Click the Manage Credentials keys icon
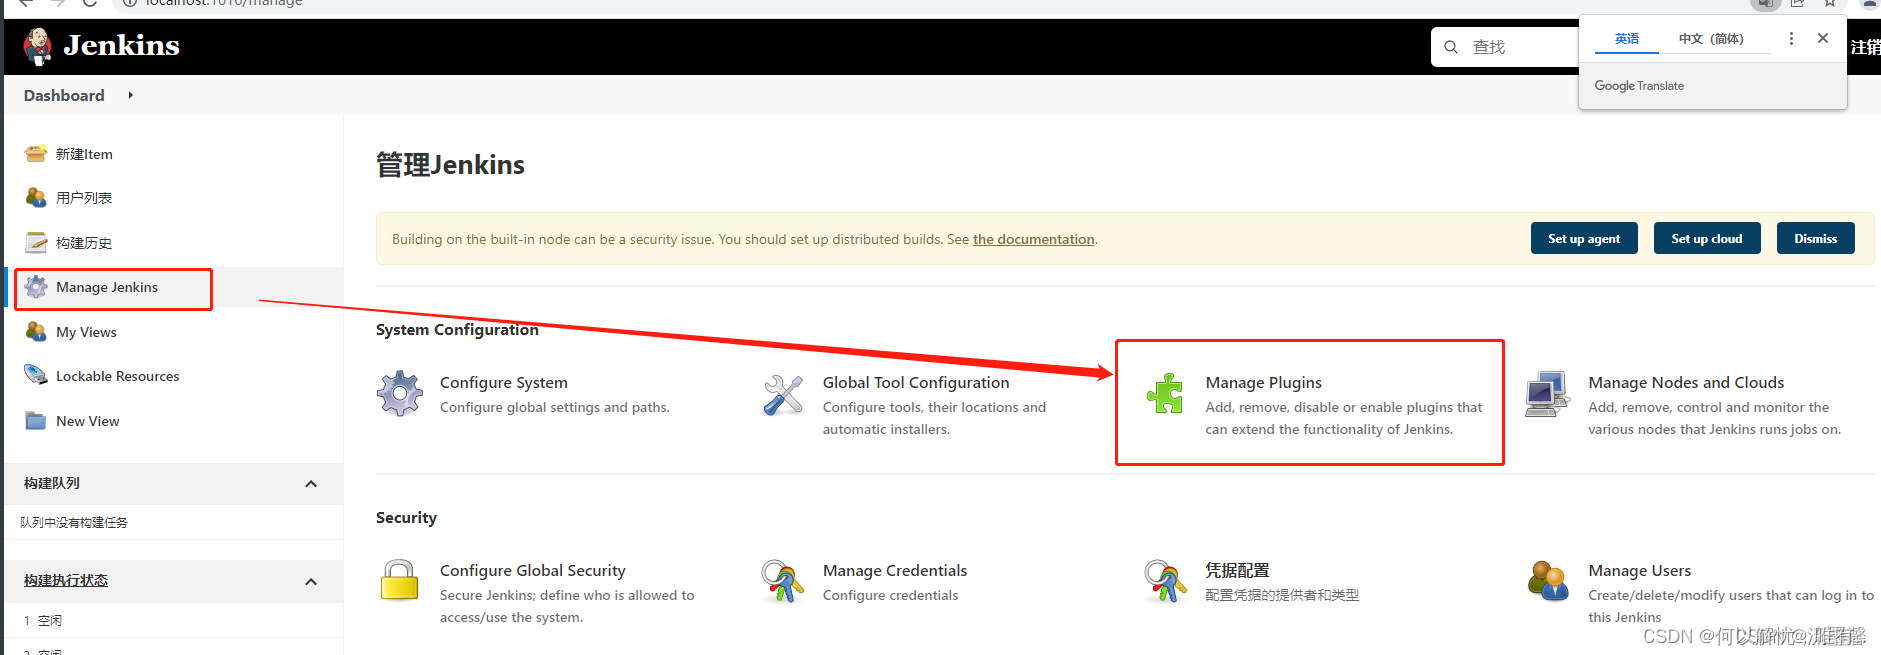The width and height of the screenshot is (1881, 655). click(x=783, y=581)
